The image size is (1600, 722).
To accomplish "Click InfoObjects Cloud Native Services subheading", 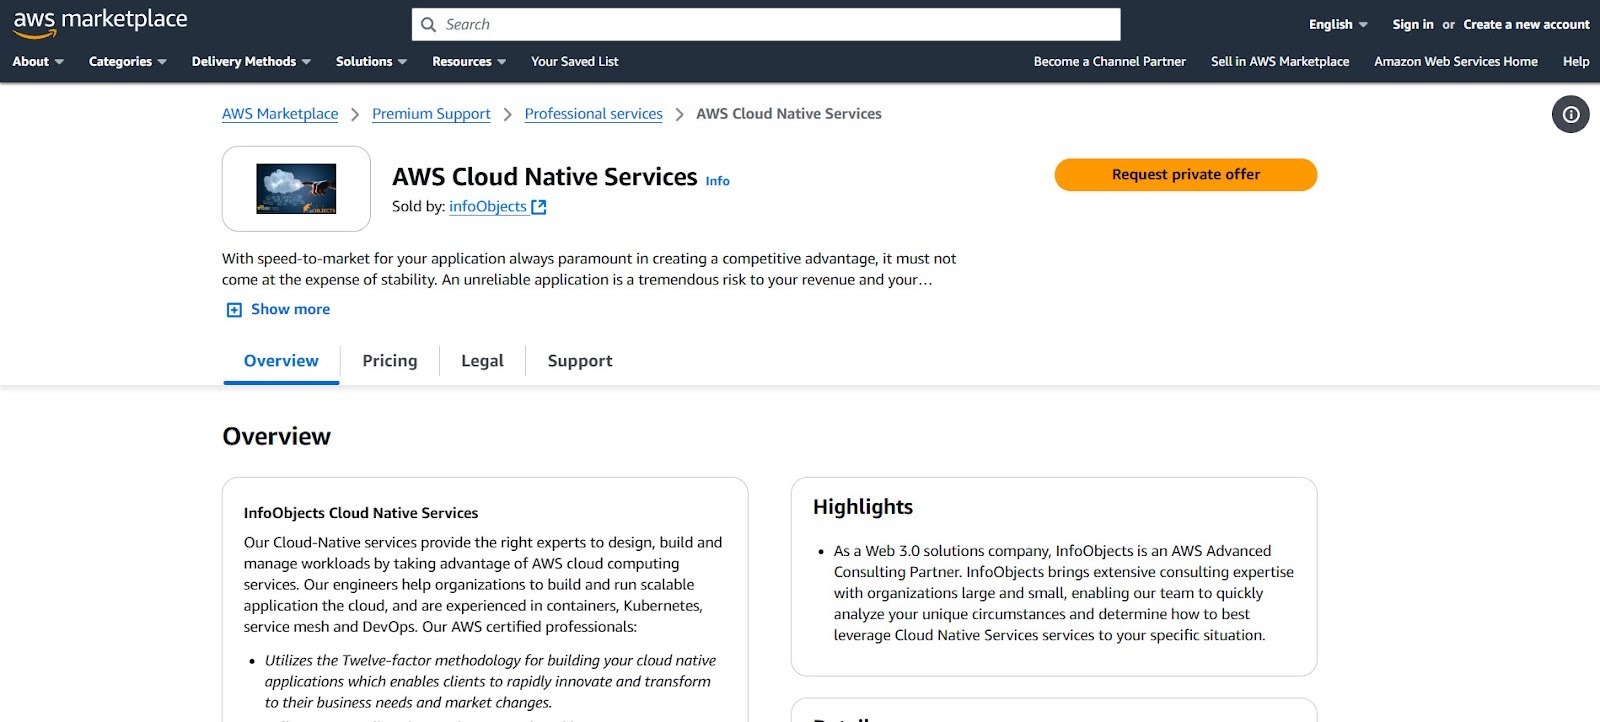I will pos(361,513).
